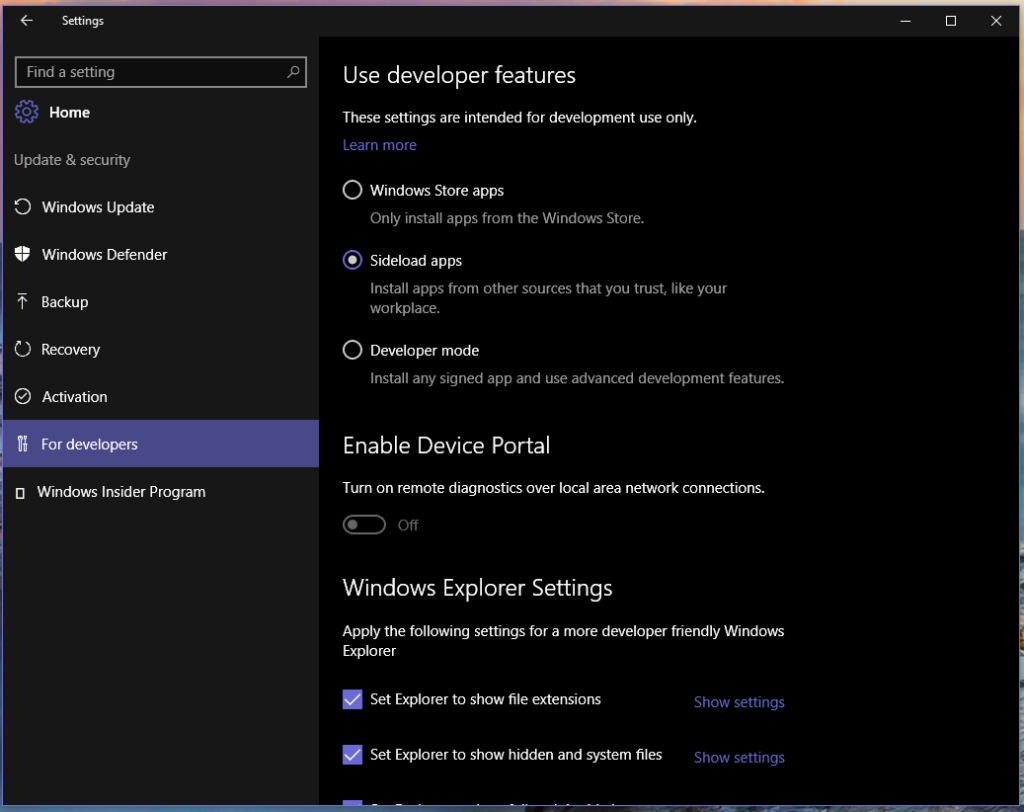
Task: Choose the Sideload apps option
Action: pyautogui.click(x=352, y=260)
